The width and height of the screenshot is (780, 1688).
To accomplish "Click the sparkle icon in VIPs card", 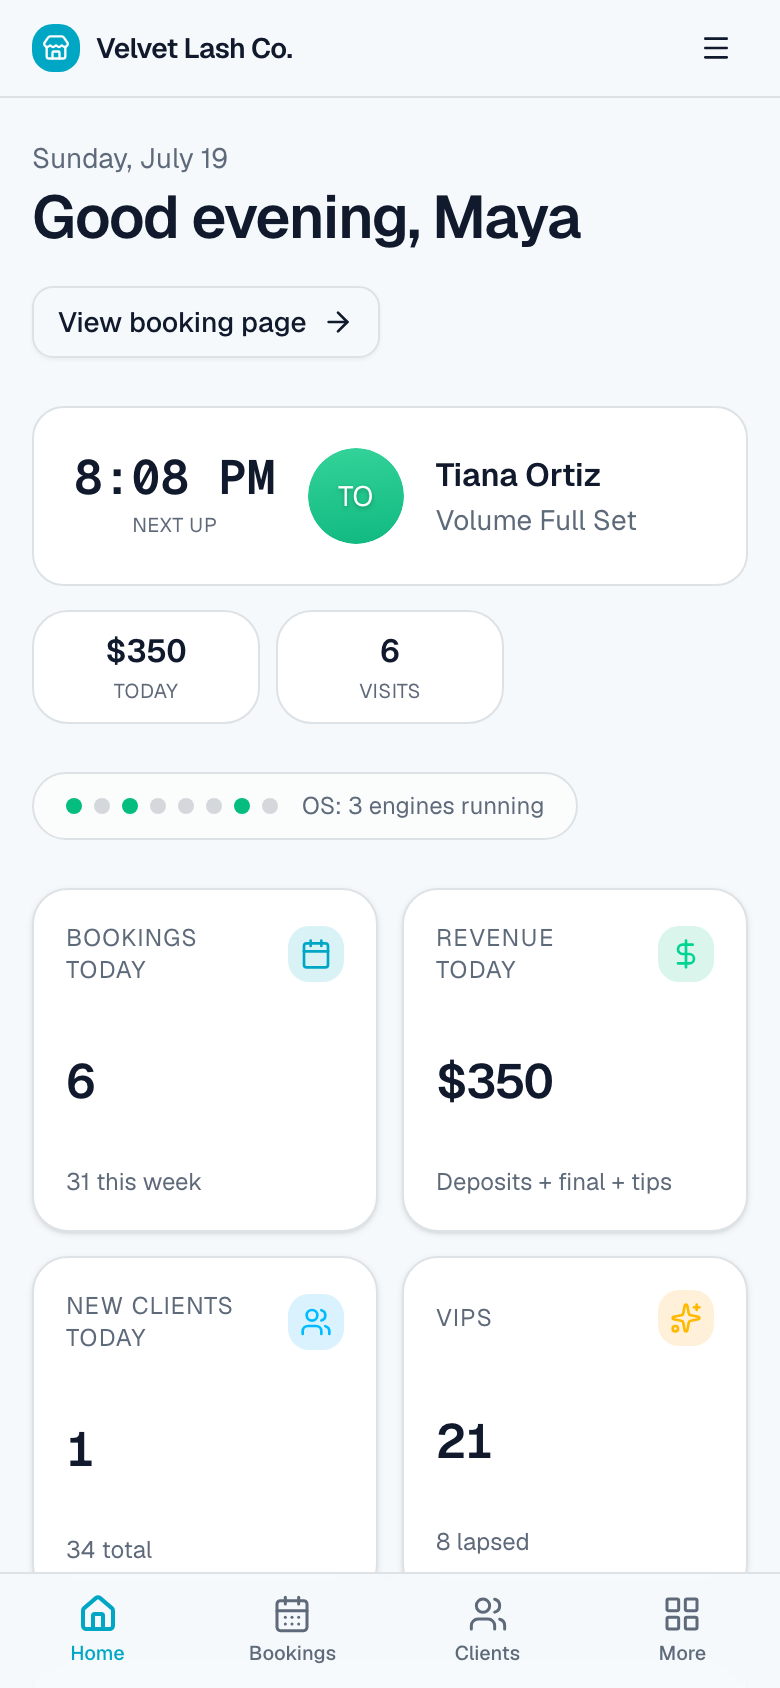I will (x=686, y=1318).
